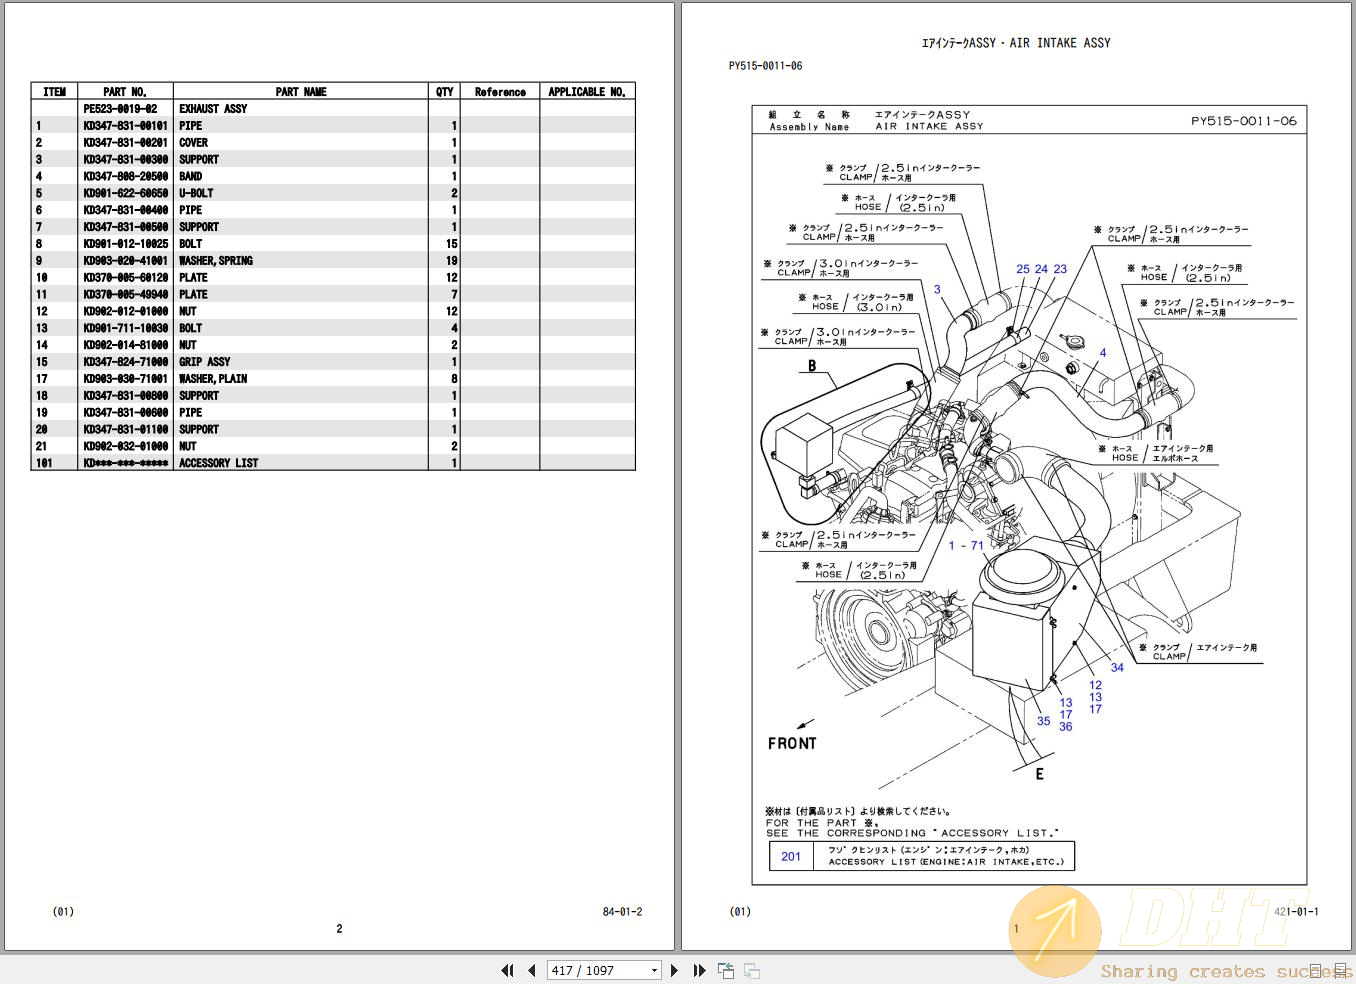Select part number KD901-012-10025
Viewport: 1356px width, 984px height.
pyautogui.click(x=125, y=243)
